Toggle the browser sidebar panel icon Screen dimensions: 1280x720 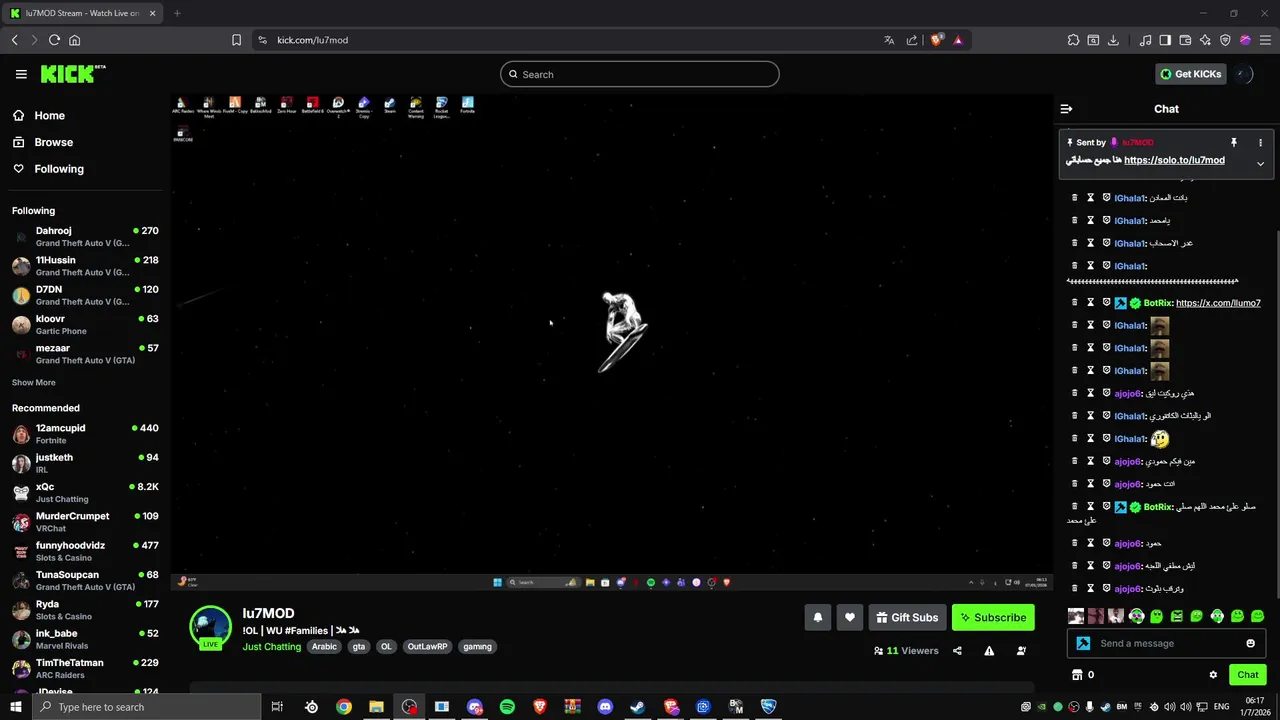[x=1165, y=40]
